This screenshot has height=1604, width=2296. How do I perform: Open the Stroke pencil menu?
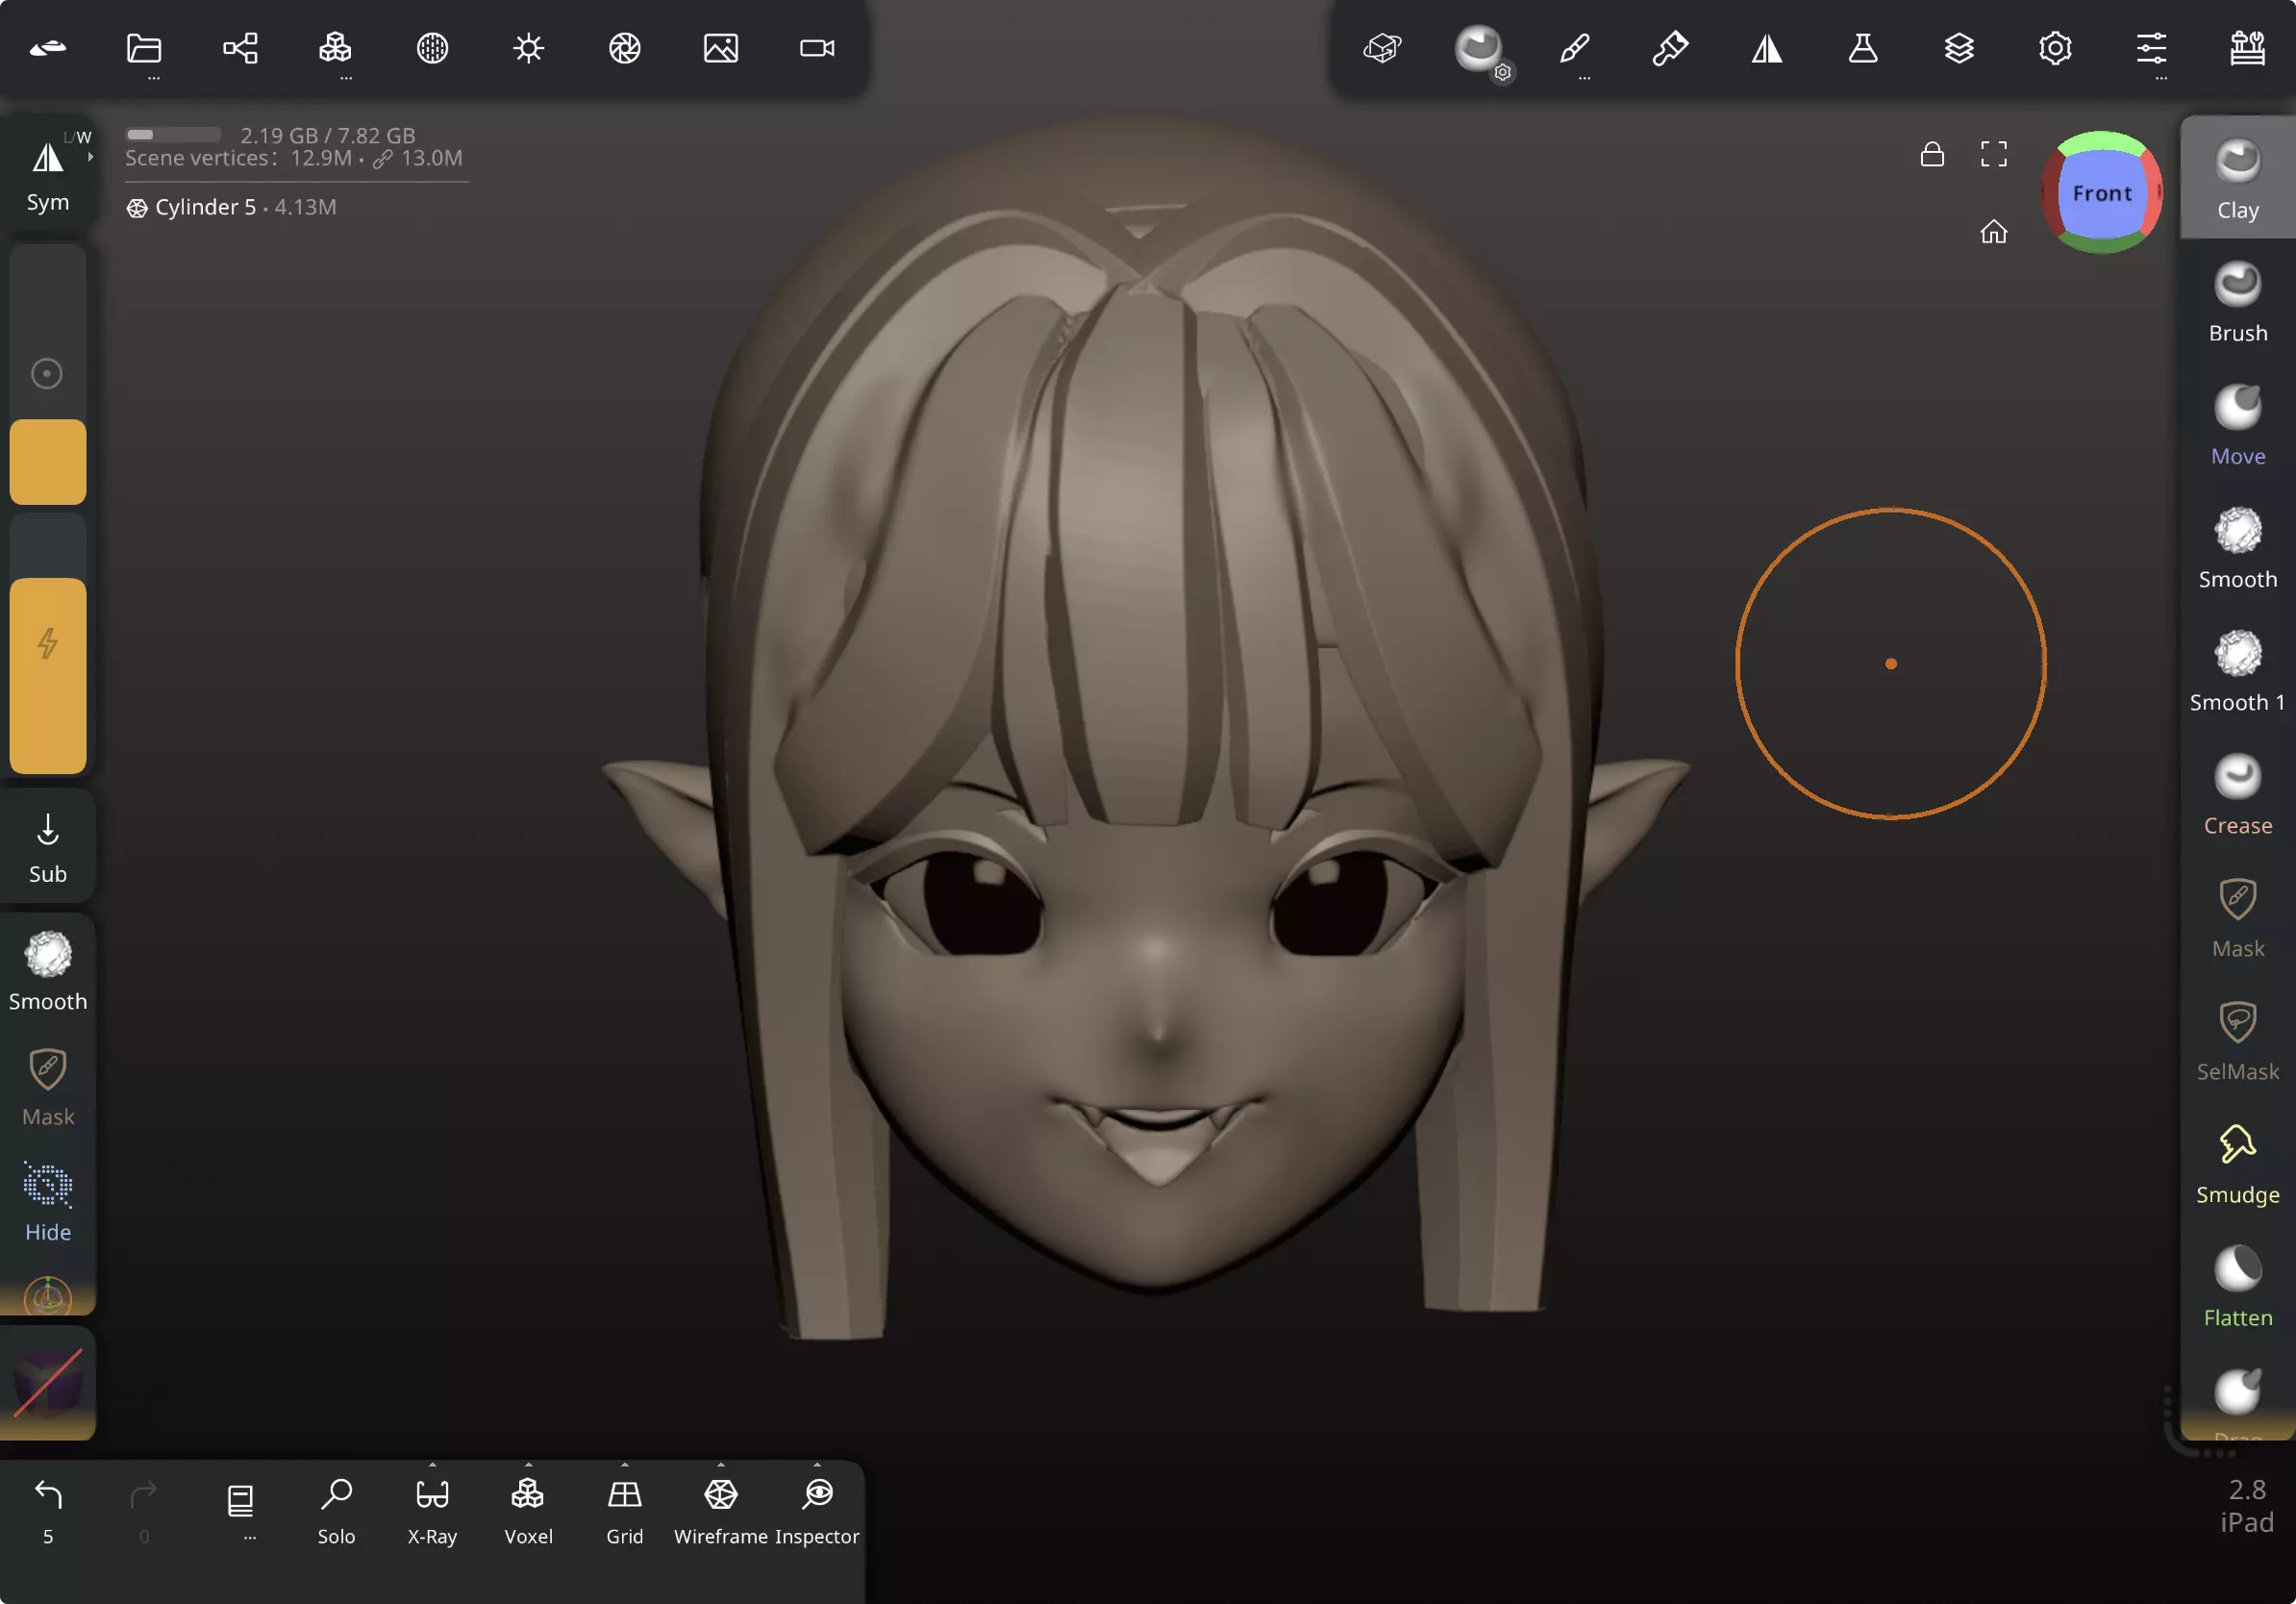pyautogui.click(x=1574, y=48)
